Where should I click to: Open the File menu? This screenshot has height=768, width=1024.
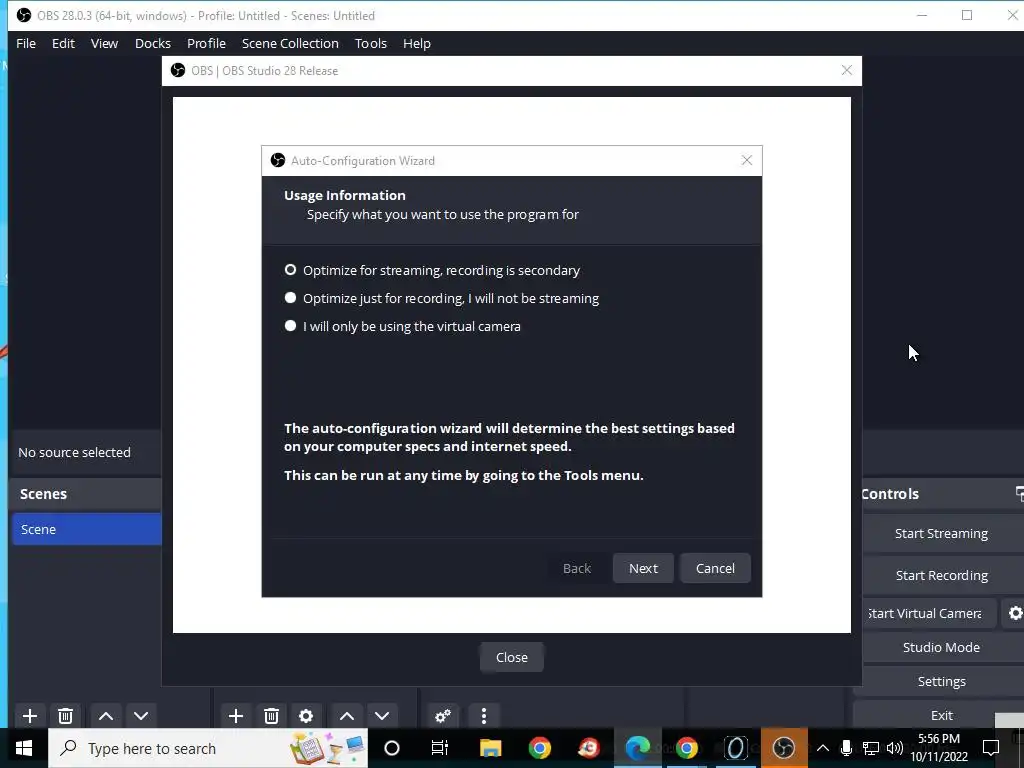[26, 44]
